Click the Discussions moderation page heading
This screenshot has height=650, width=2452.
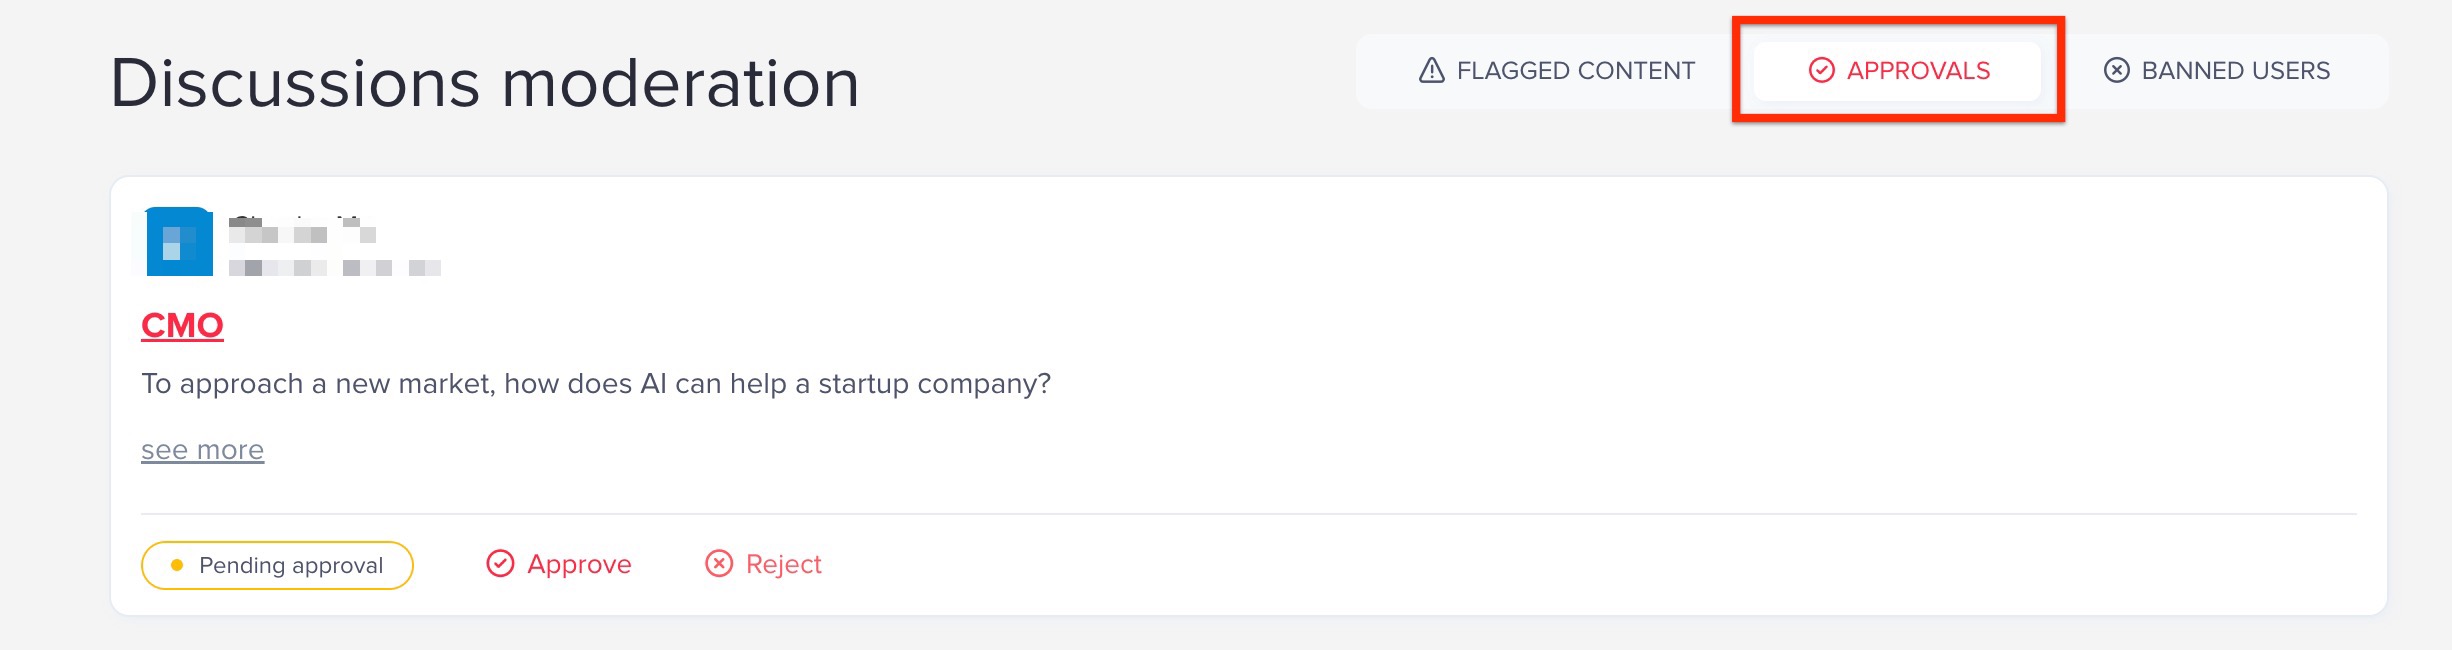tap(485, 83)
